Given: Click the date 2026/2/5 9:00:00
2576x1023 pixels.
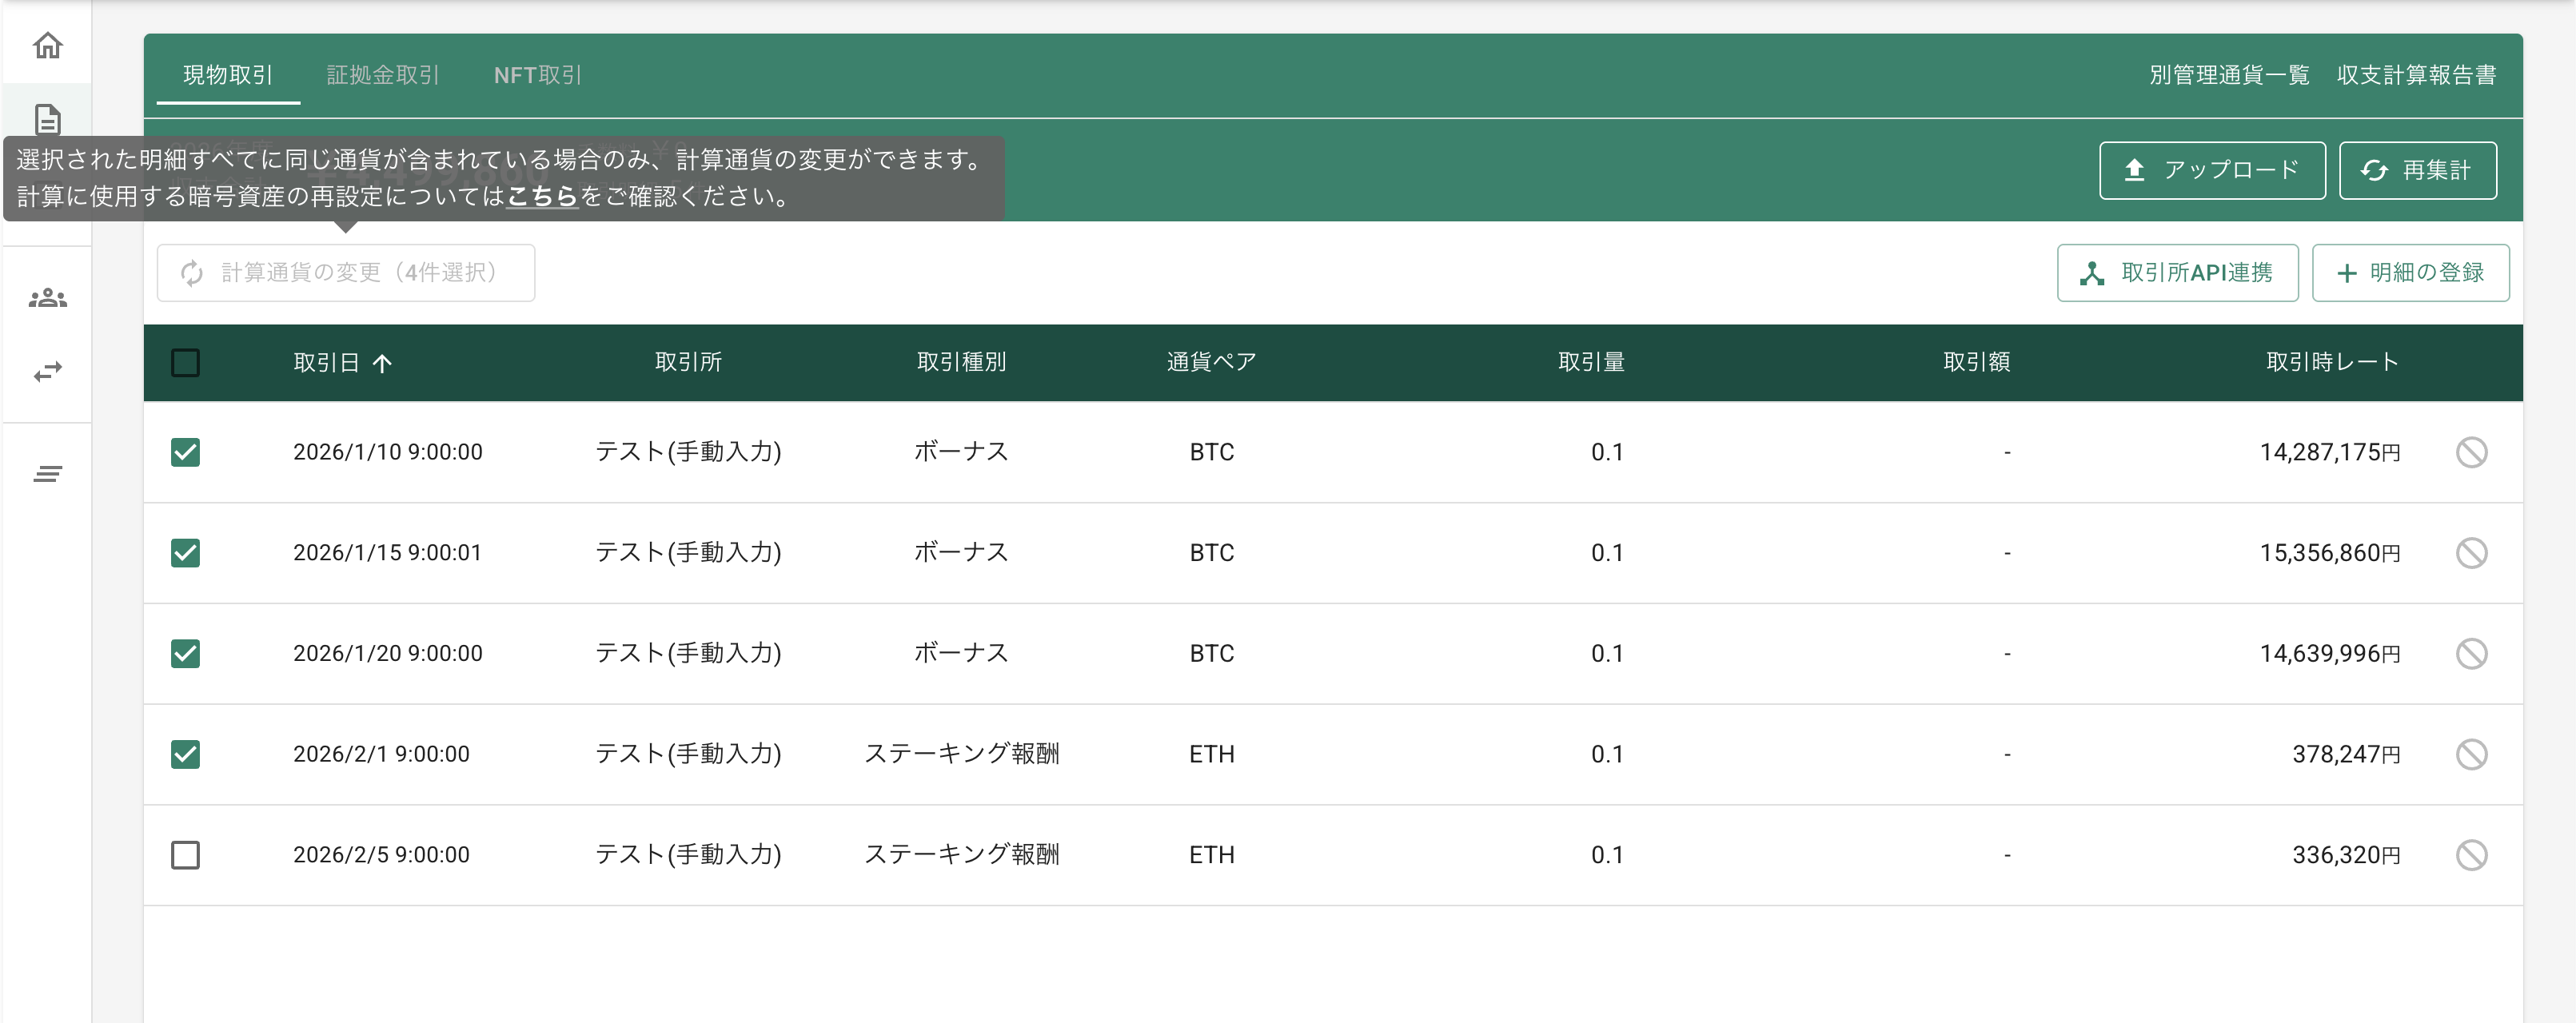Looking at the screenshot, I should (381, 855).
